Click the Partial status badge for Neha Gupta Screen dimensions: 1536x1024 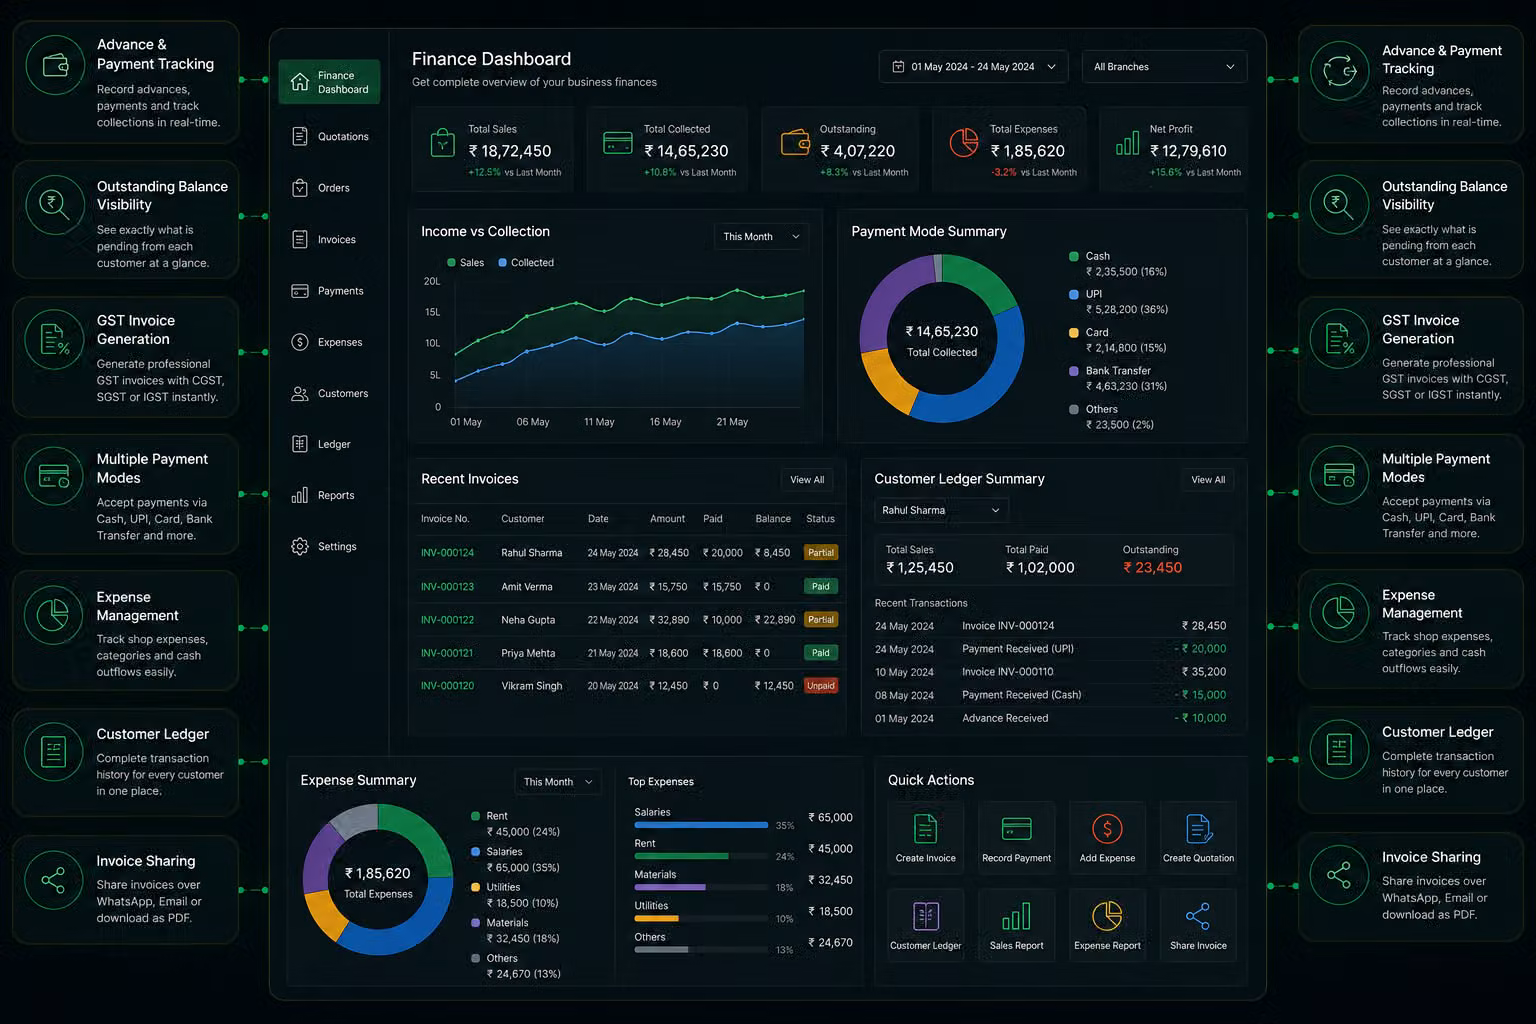click(x=821, y=620)
